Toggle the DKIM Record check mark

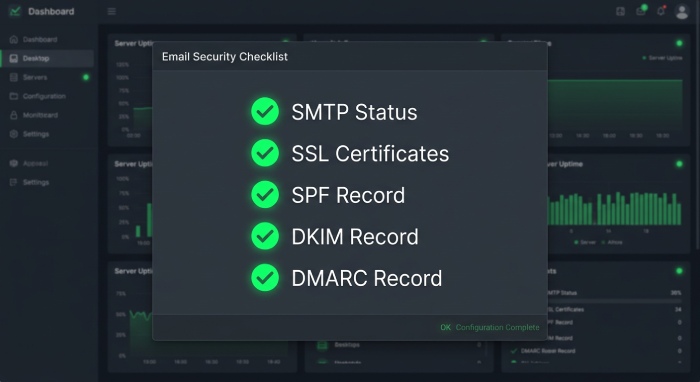pyautogui.click(x=265, y=236)
